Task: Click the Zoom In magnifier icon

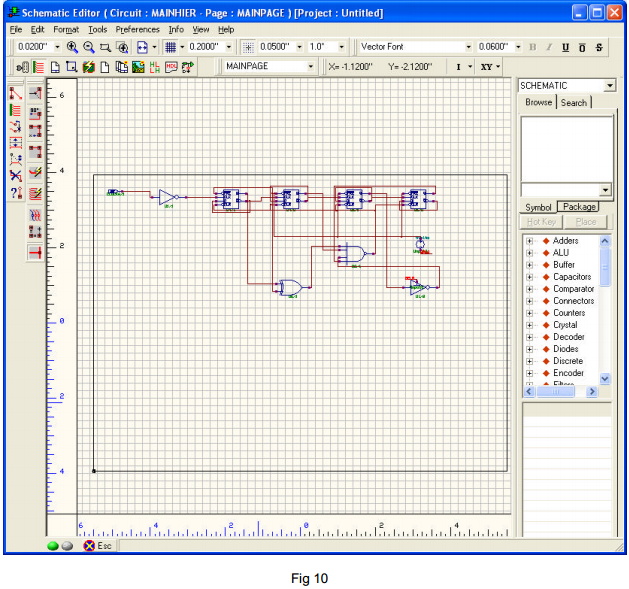Action: (72, 47)
